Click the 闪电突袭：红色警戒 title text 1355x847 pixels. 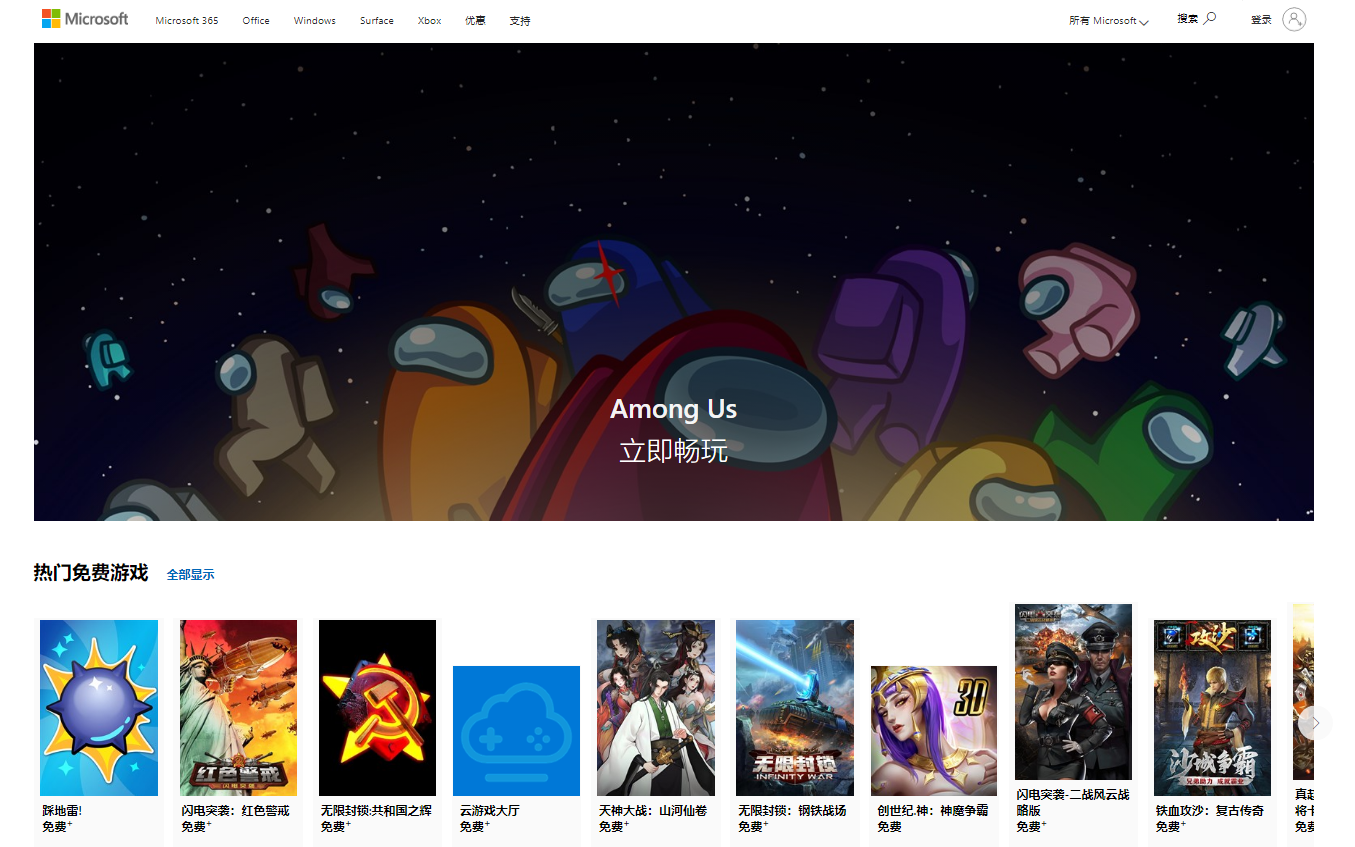pyautogui.click(x=235, y=811)
